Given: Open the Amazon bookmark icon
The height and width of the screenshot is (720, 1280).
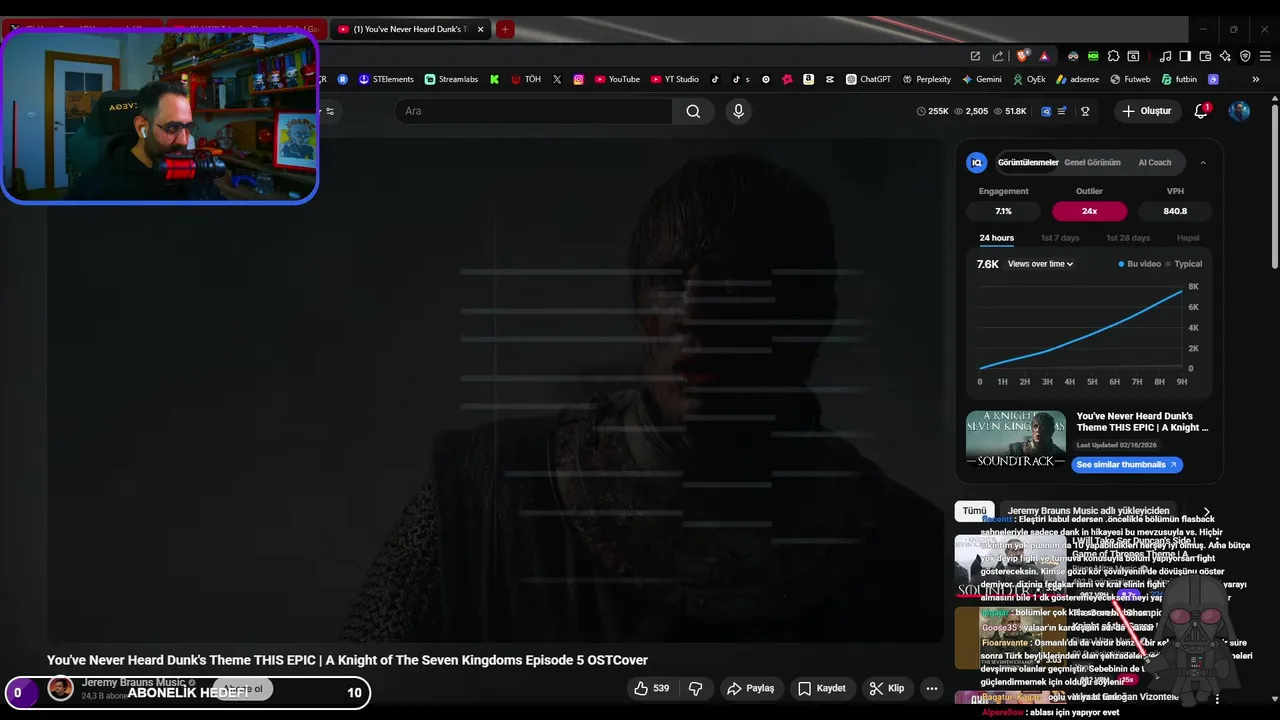Looking at the screenshot, I should (x=808, y=79).
